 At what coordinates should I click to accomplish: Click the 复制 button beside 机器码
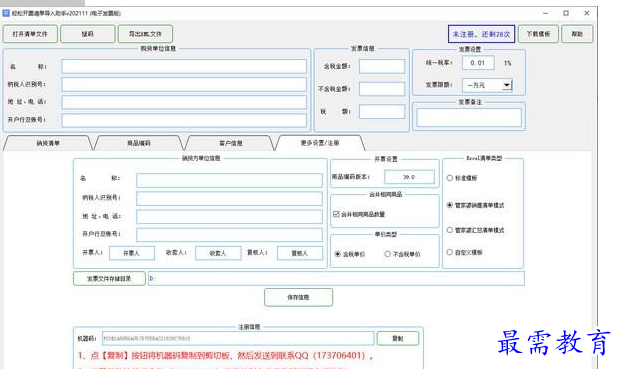398,338
